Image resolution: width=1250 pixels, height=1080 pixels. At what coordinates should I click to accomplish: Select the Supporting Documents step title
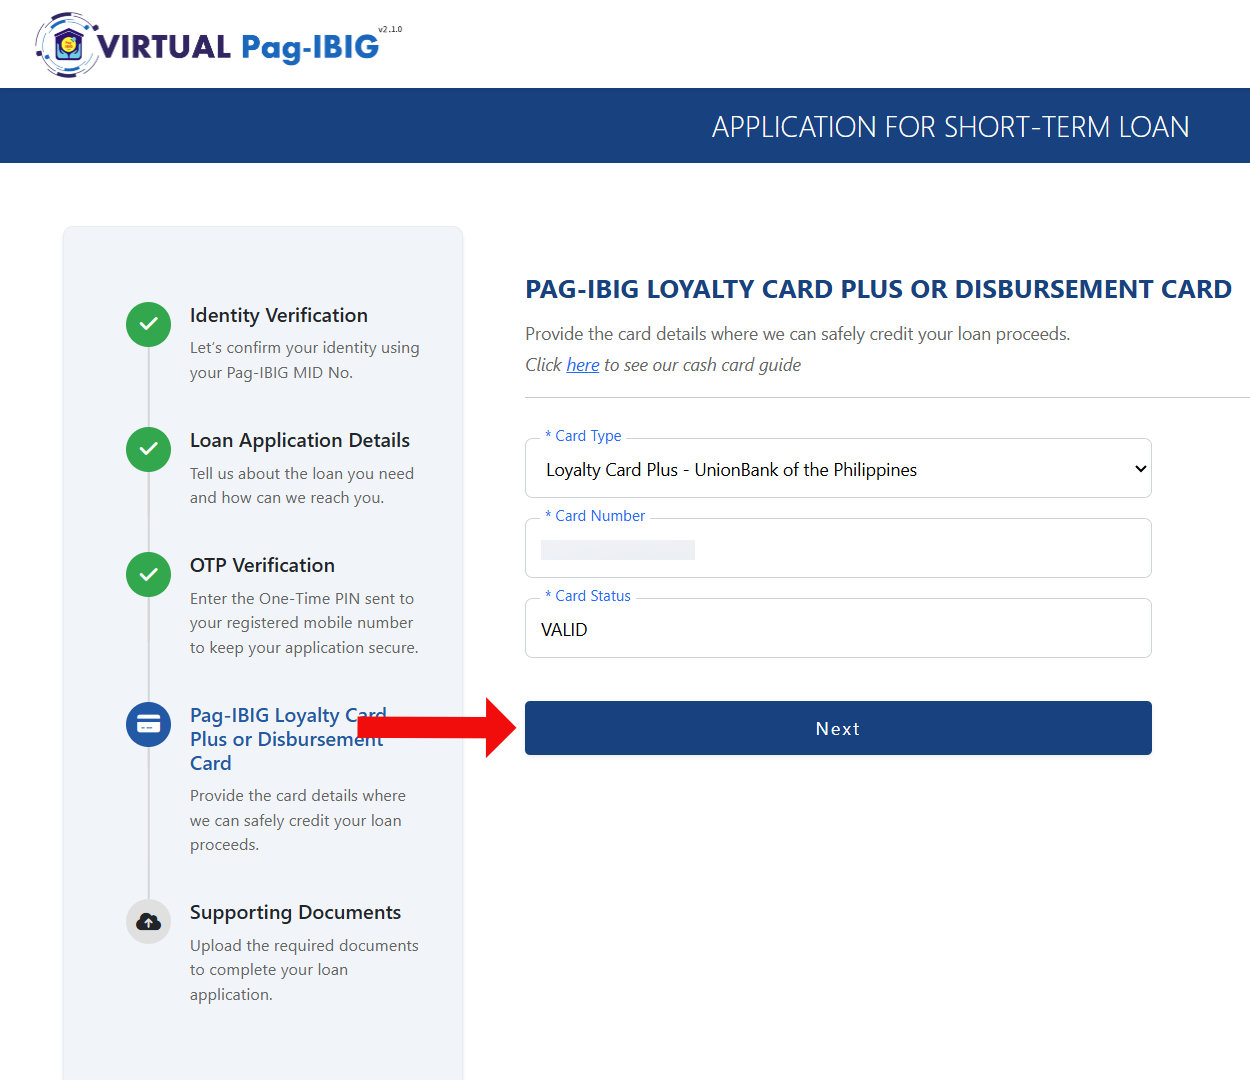click(295, 912)
